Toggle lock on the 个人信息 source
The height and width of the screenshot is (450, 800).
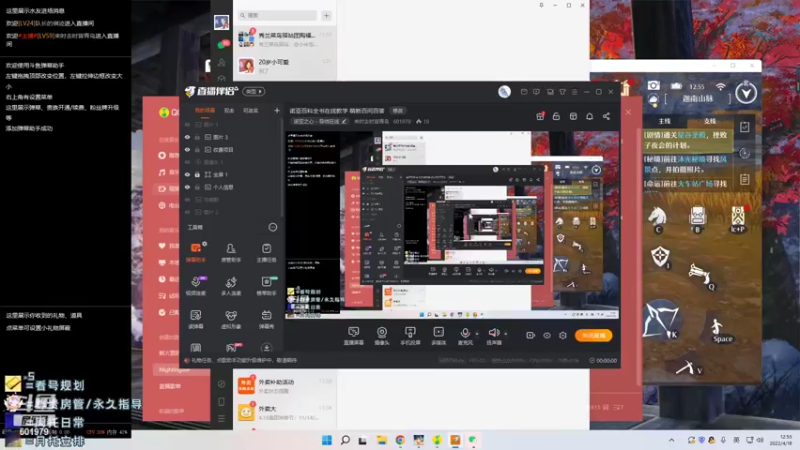[x=197, y=187]
